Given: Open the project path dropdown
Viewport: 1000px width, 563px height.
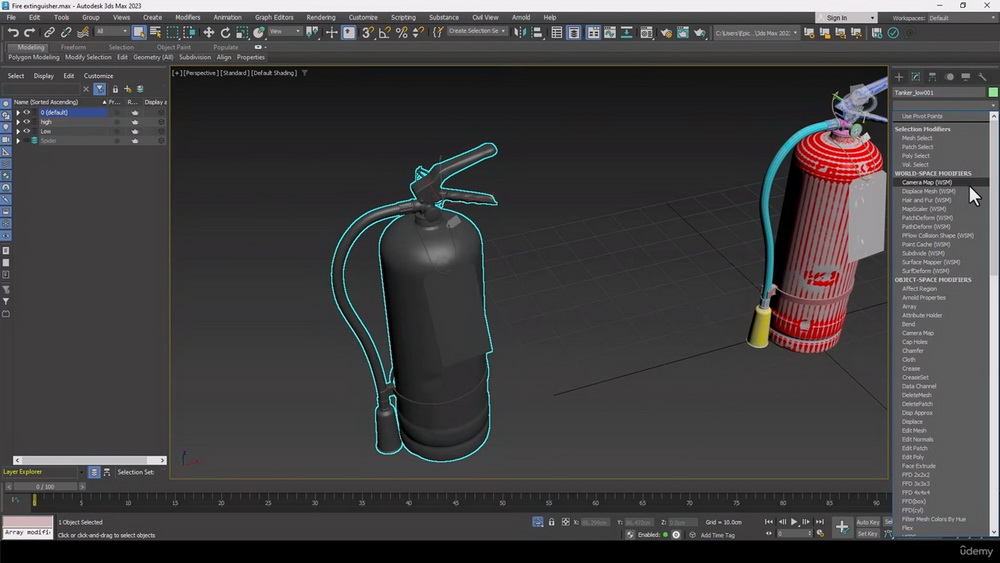Looking at the screenshot, I should 756,33.
